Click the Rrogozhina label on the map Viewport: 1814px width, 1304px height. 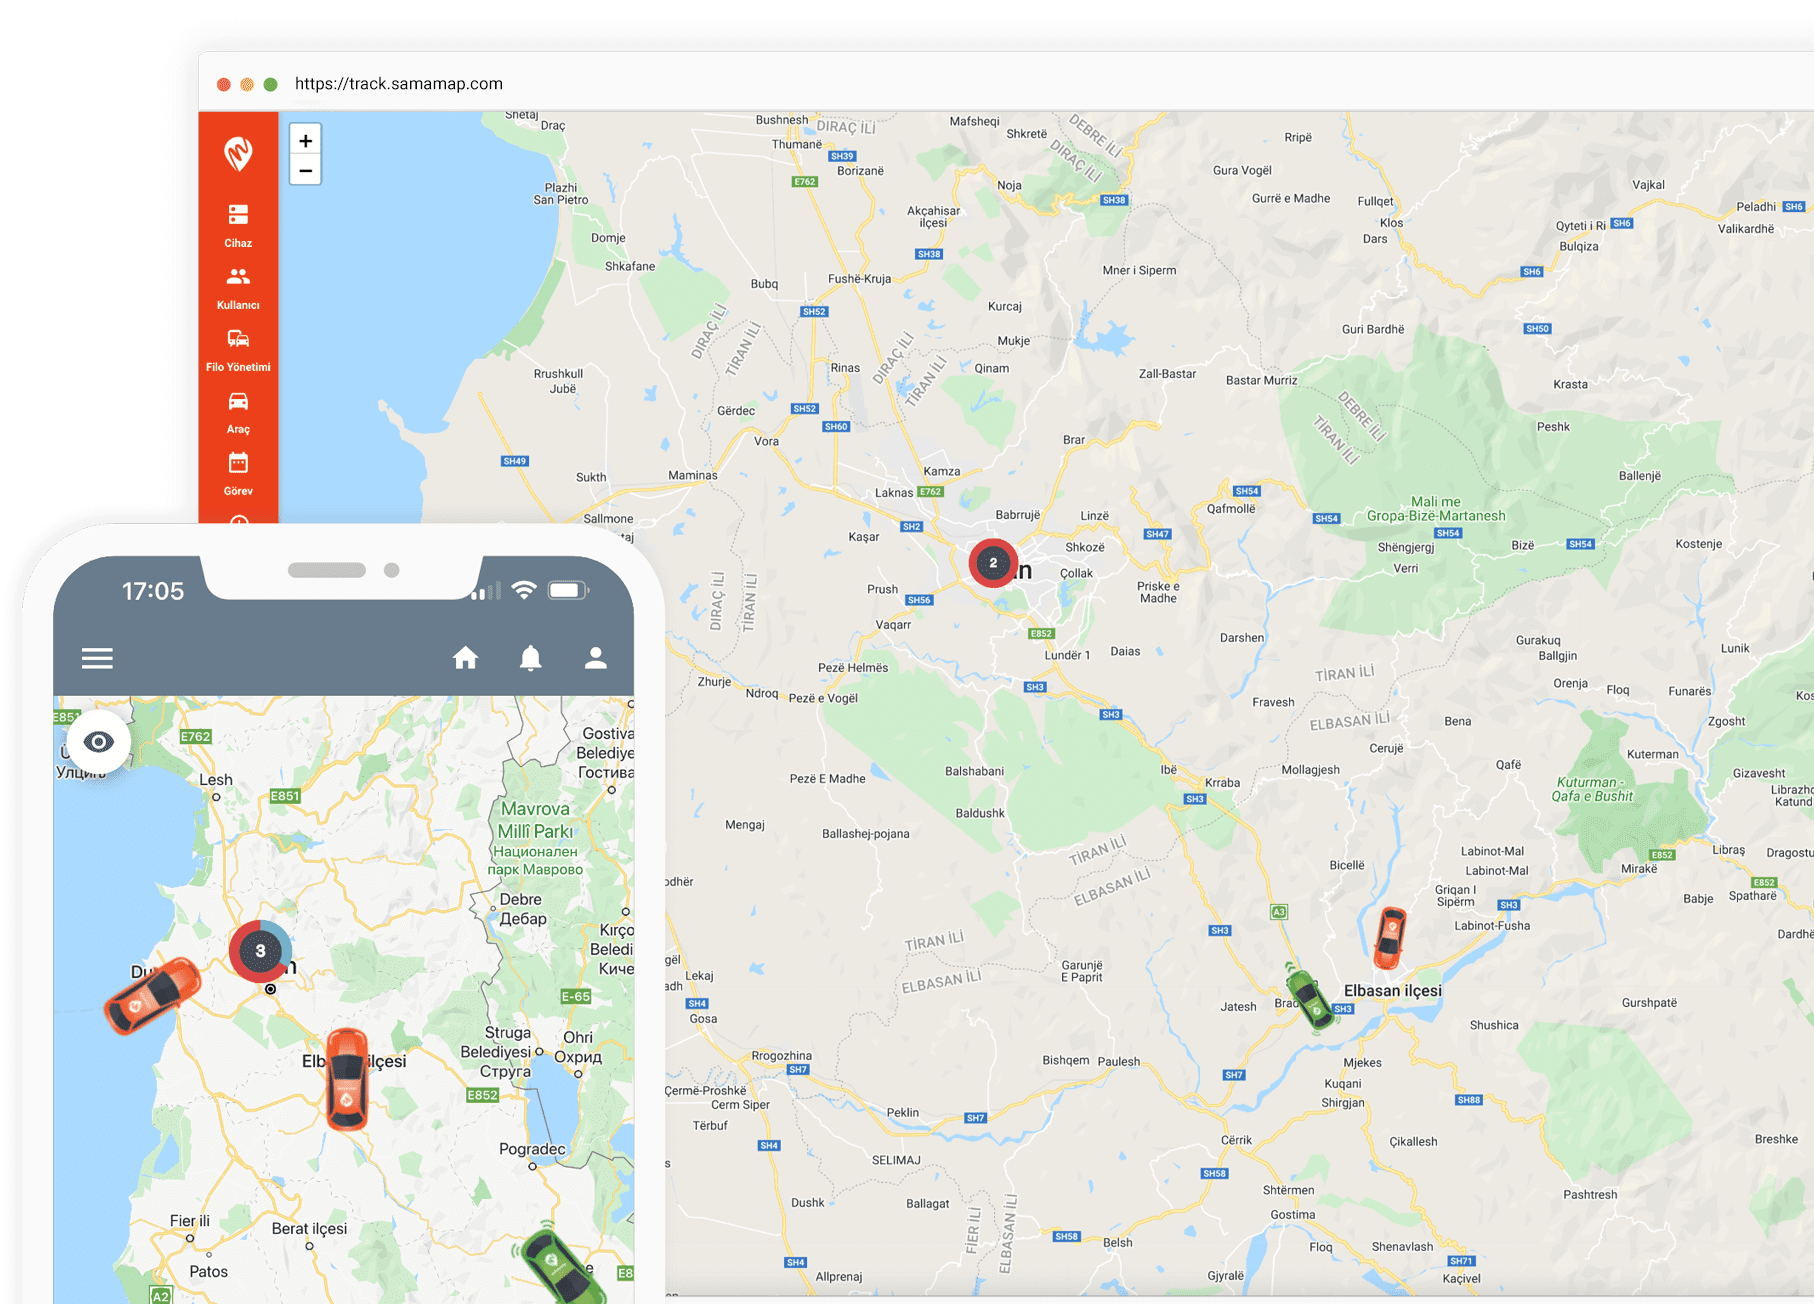coord(782,1056)
